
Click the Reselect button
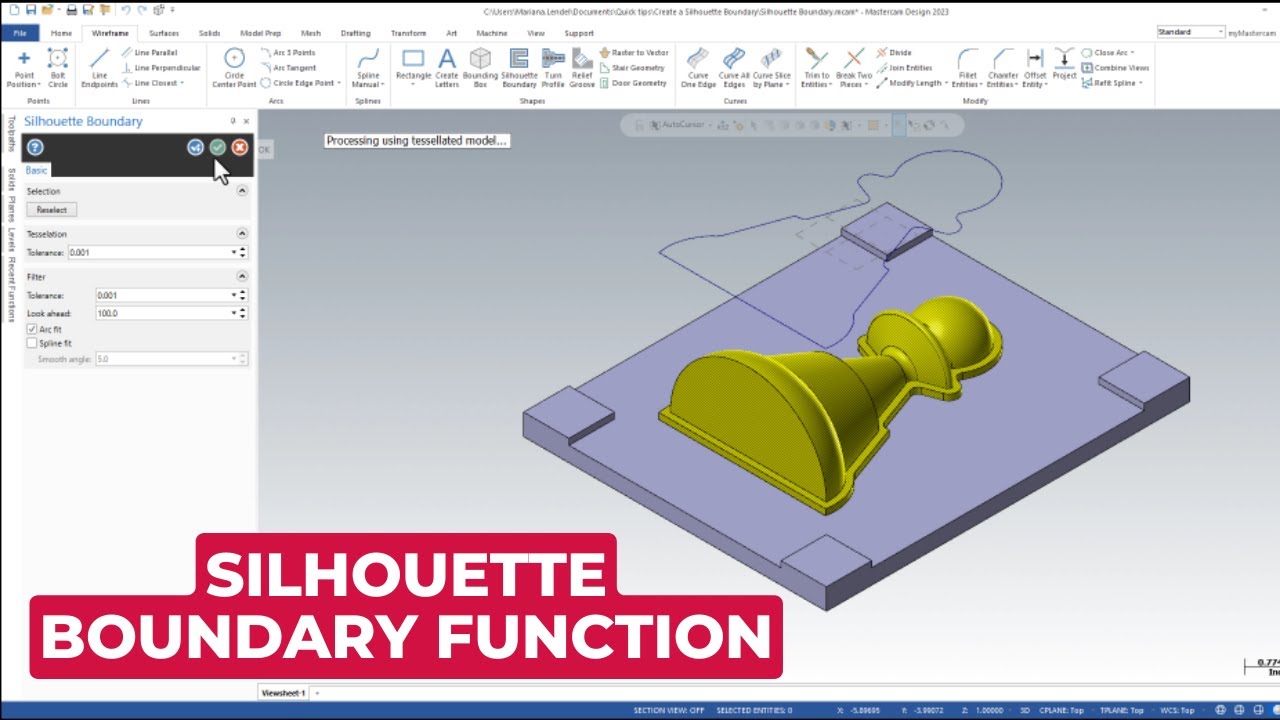tap(52, 210)
